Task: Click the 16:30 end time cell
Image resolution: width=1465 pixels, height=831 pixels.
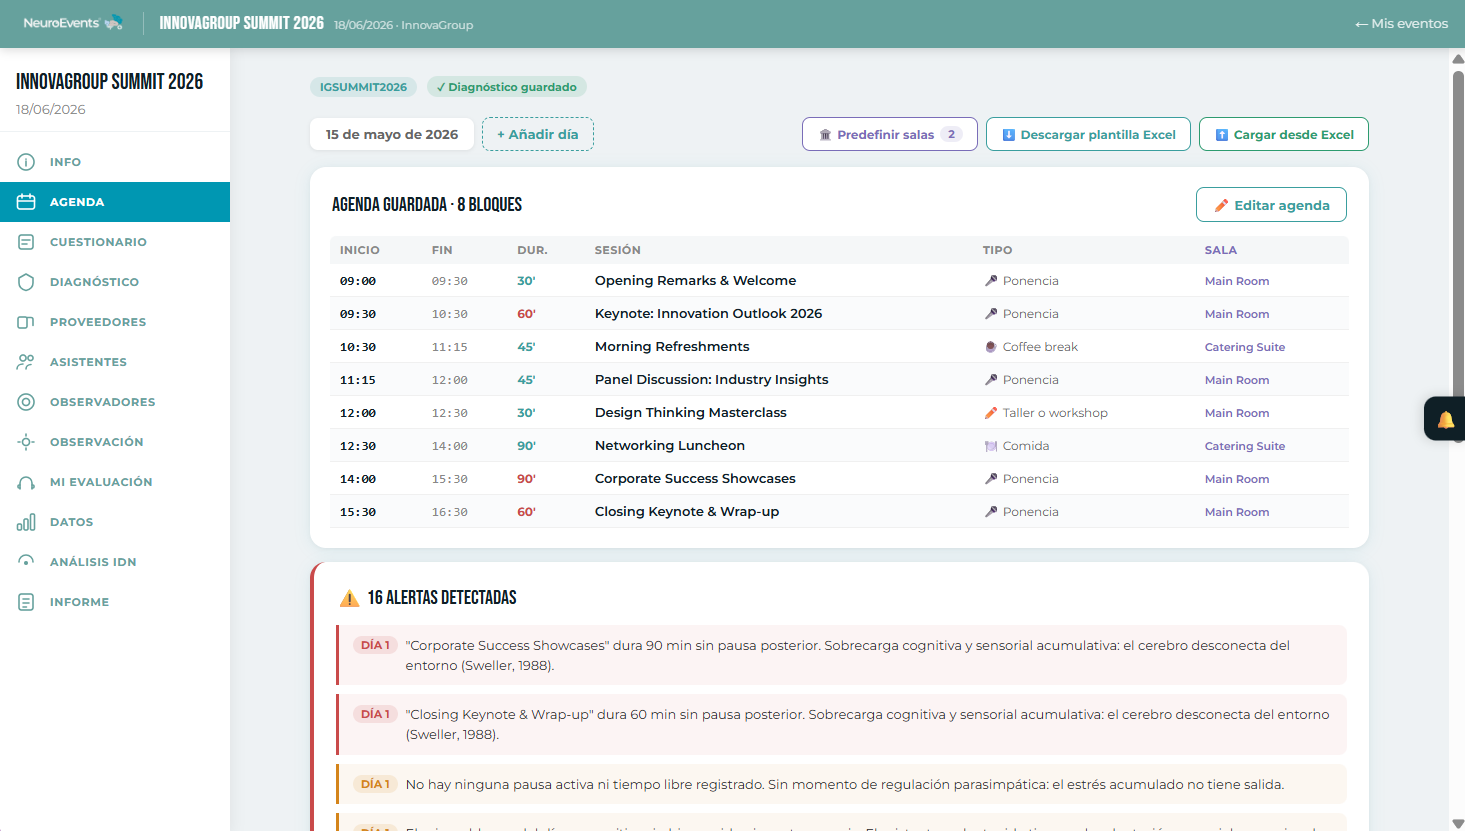Action: pyautogui.click(x=450, y=512)
